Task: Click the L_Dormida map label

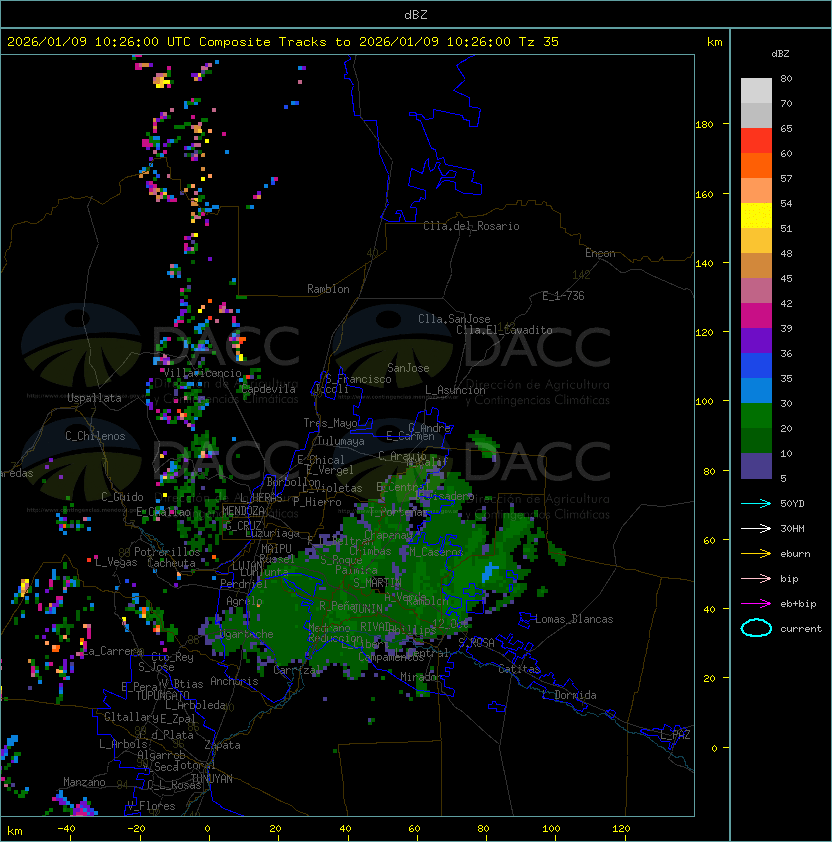Action: click(569, 695)
